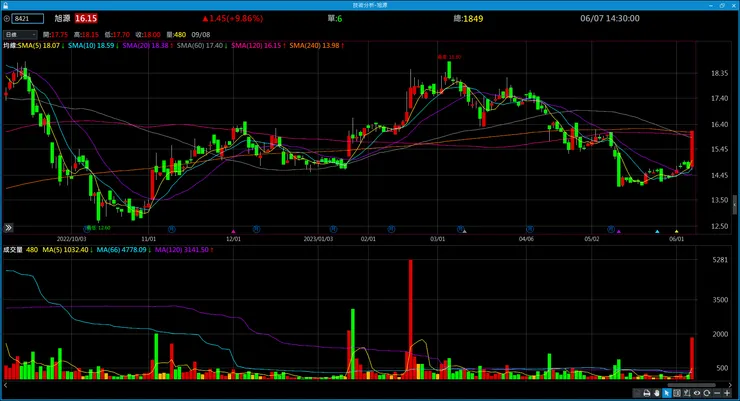Click the tallest red volume bar
The image size is (740, 401).
tap(411, 319)
